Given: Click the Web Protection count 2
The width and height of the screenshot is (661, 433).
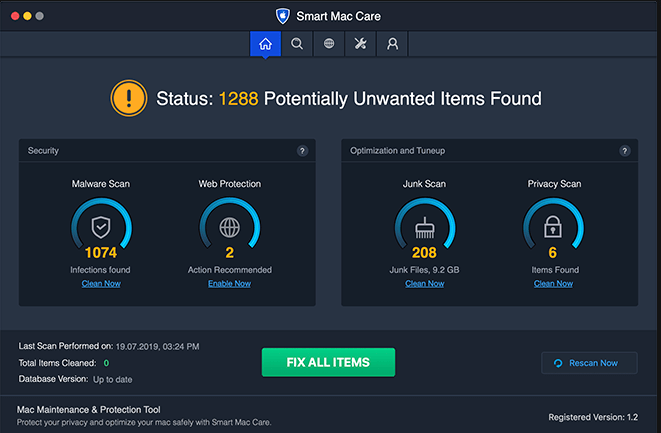Looking at the screenshot, I should [x=229, y=253].
